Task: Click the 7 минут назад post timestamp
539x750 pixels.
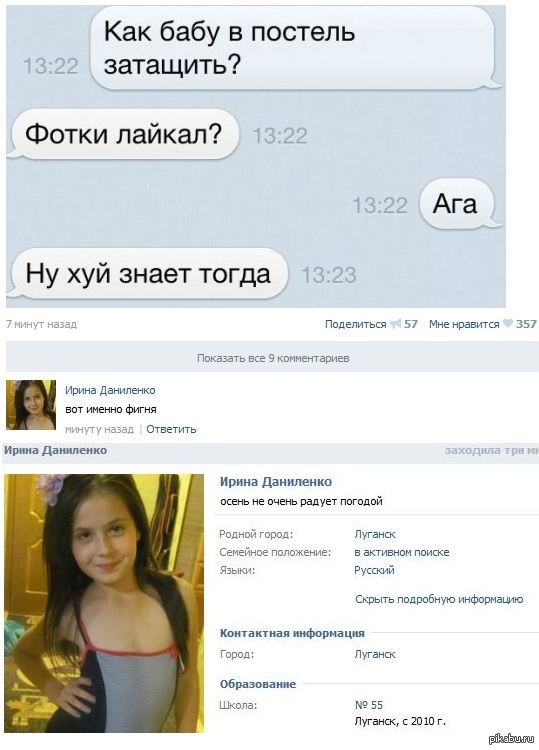Action: pos(41,324)
